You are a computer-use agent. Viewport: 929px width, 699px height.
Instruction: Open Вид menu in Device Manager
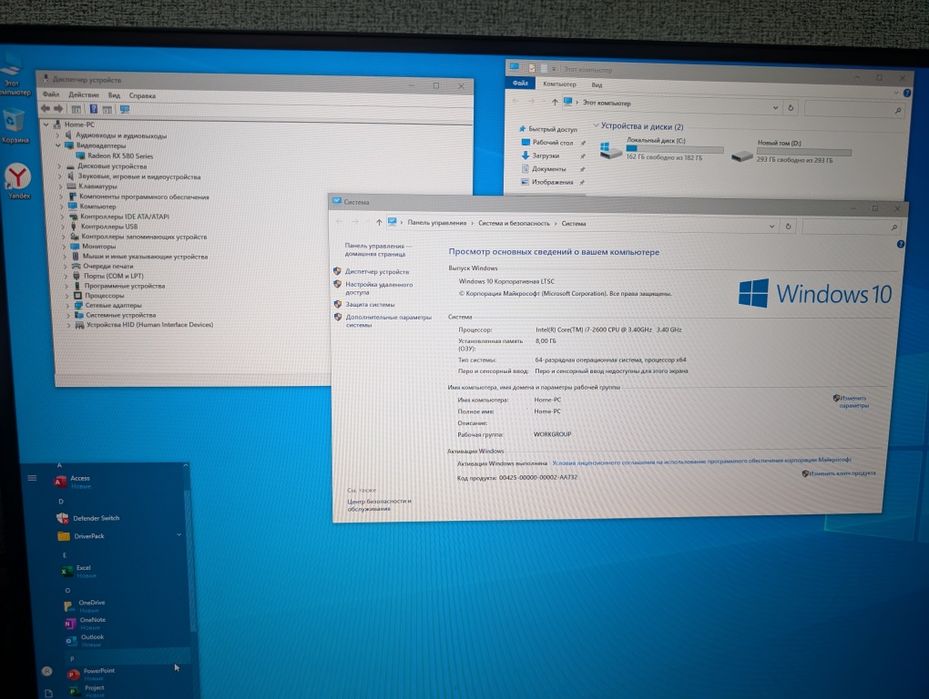coord(114,95)
